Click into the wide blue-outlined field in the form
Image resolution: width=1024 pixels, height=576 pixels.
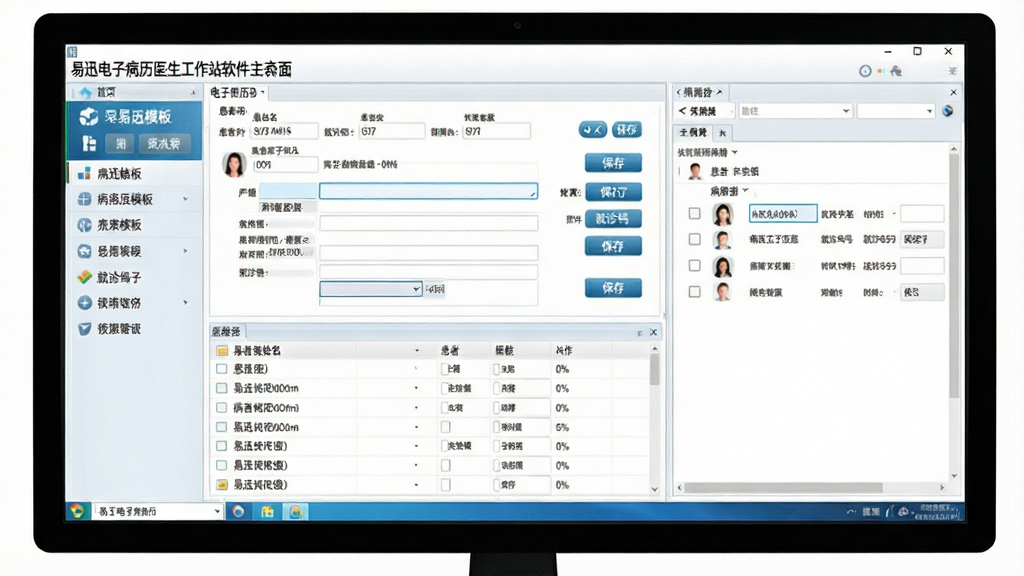(428, 191)
